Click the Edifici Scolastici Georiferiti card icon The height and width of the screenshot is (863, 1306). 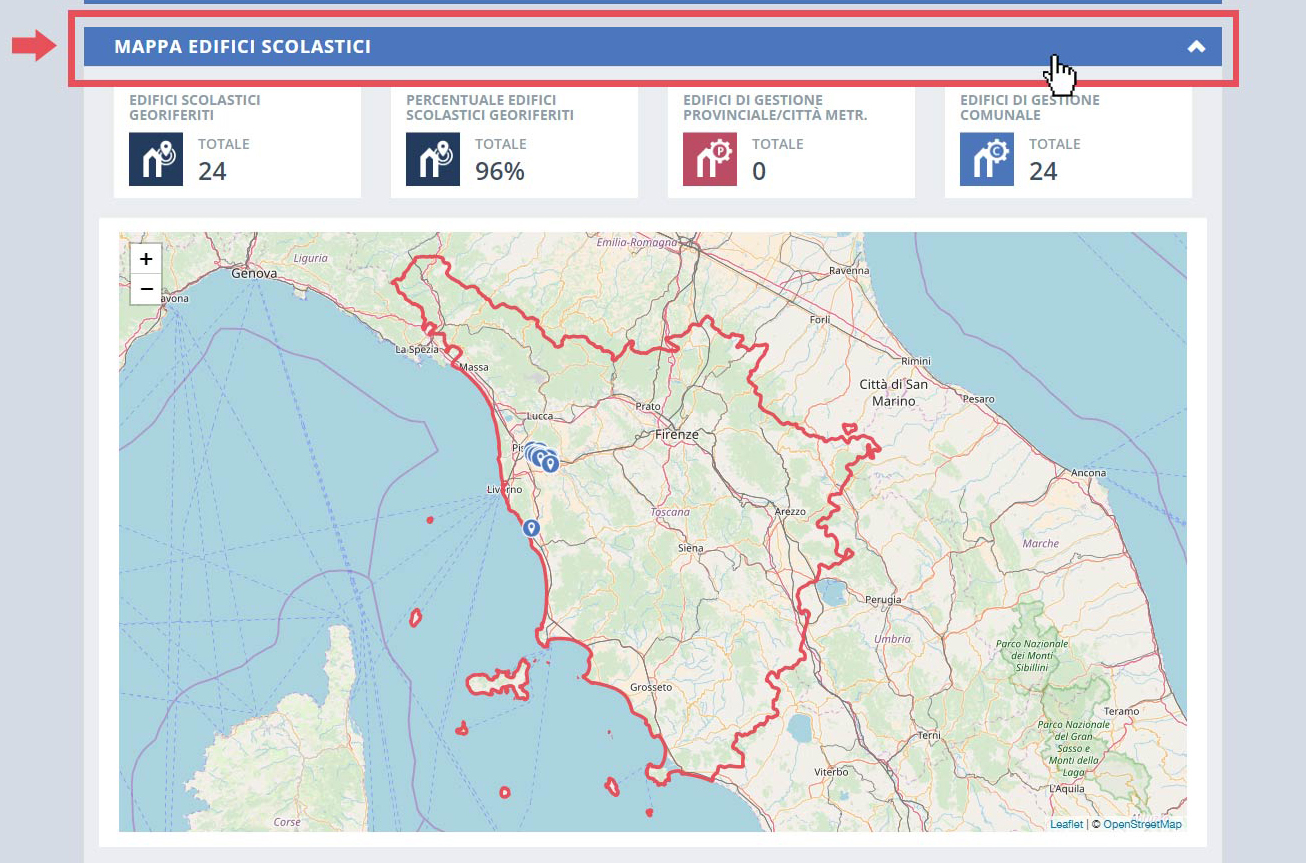click(155, 158)
